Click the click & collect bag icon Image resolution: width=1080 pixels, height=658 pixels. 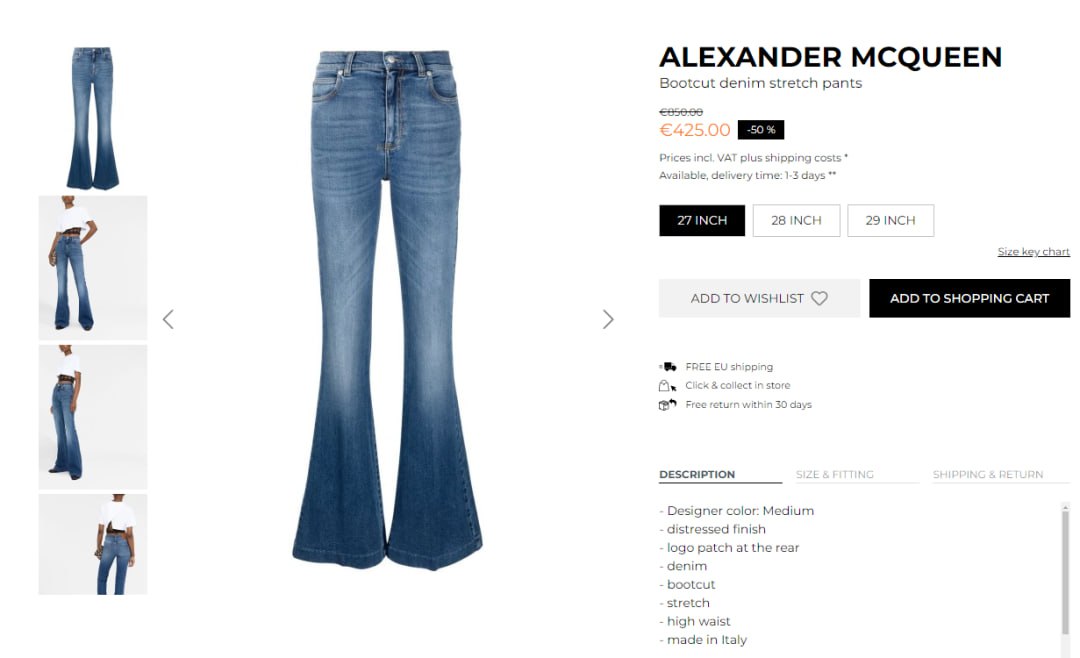[667, 385]
